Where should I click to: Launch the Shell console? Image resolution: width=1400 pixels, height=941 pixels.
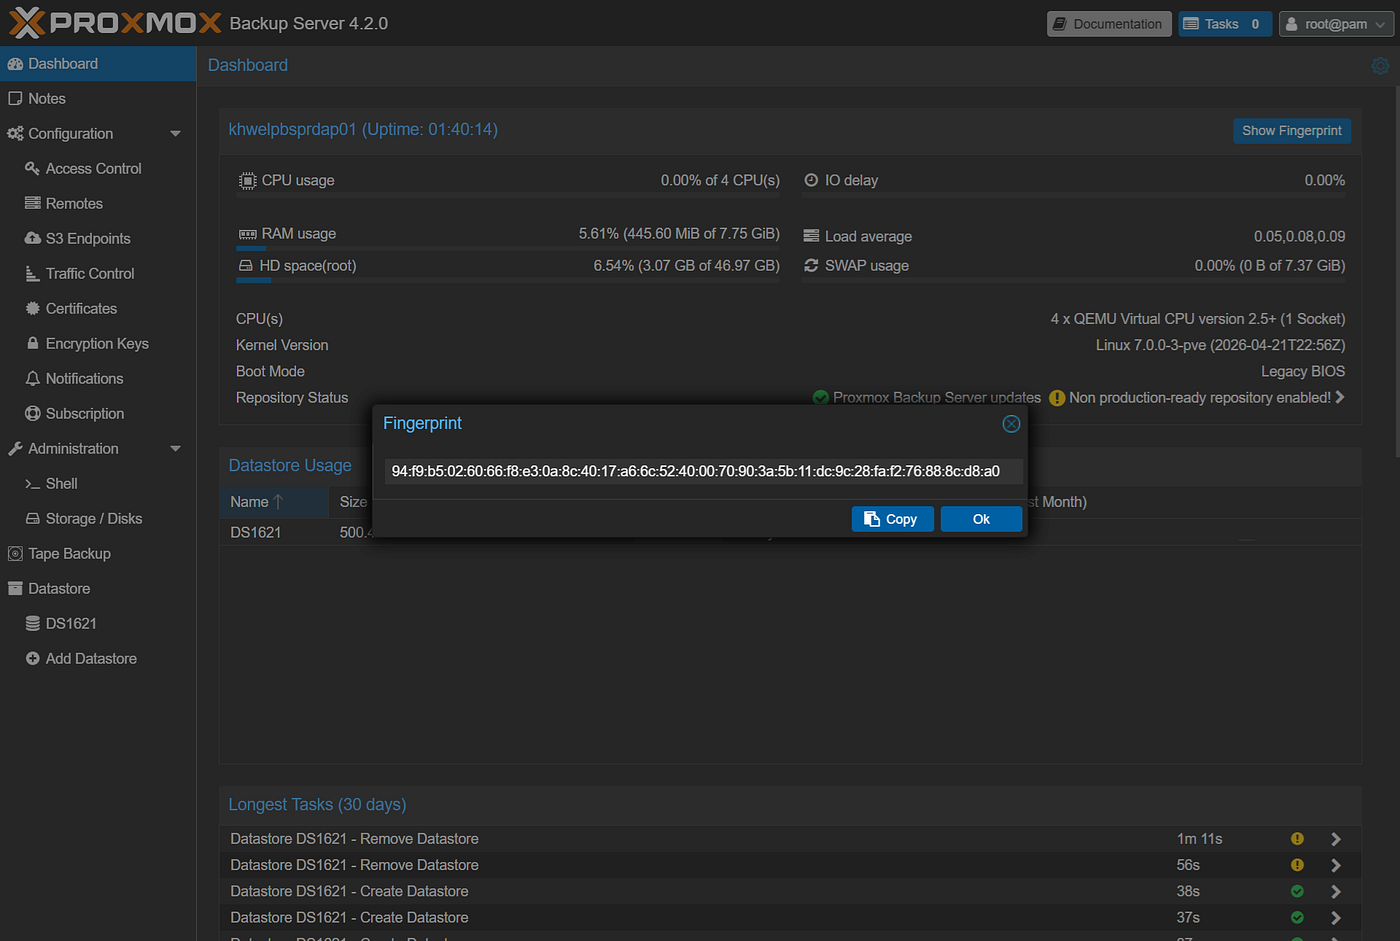click(x=98, y=484)
